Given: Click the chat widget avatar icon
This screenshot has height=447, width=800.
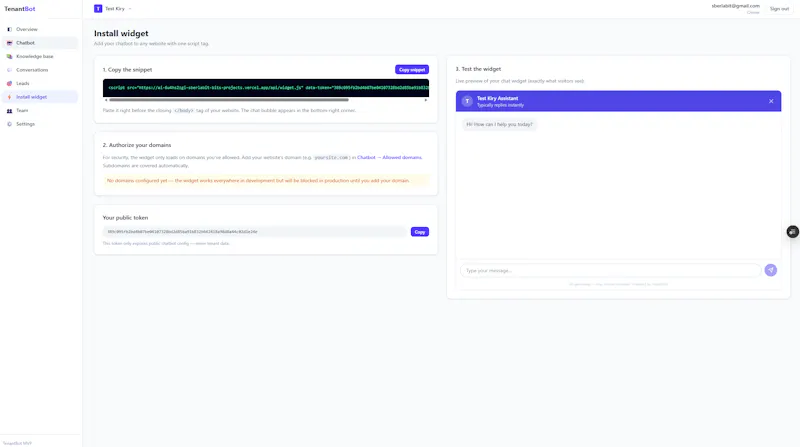Looking at the screenshot, I should pyautogui.click(x=467, y=101).
